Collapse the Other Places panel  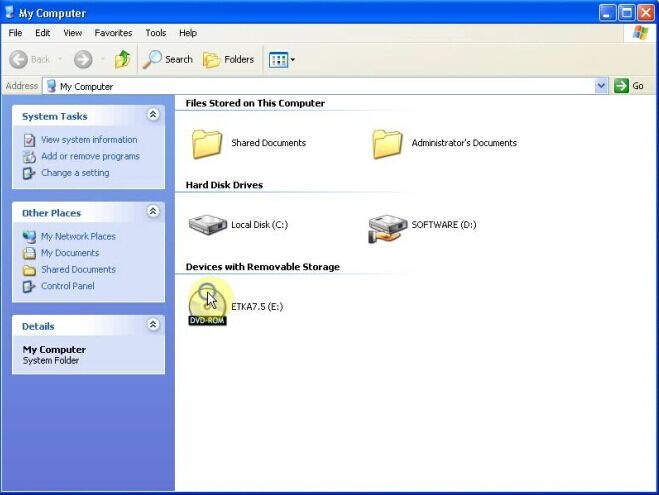153,212
